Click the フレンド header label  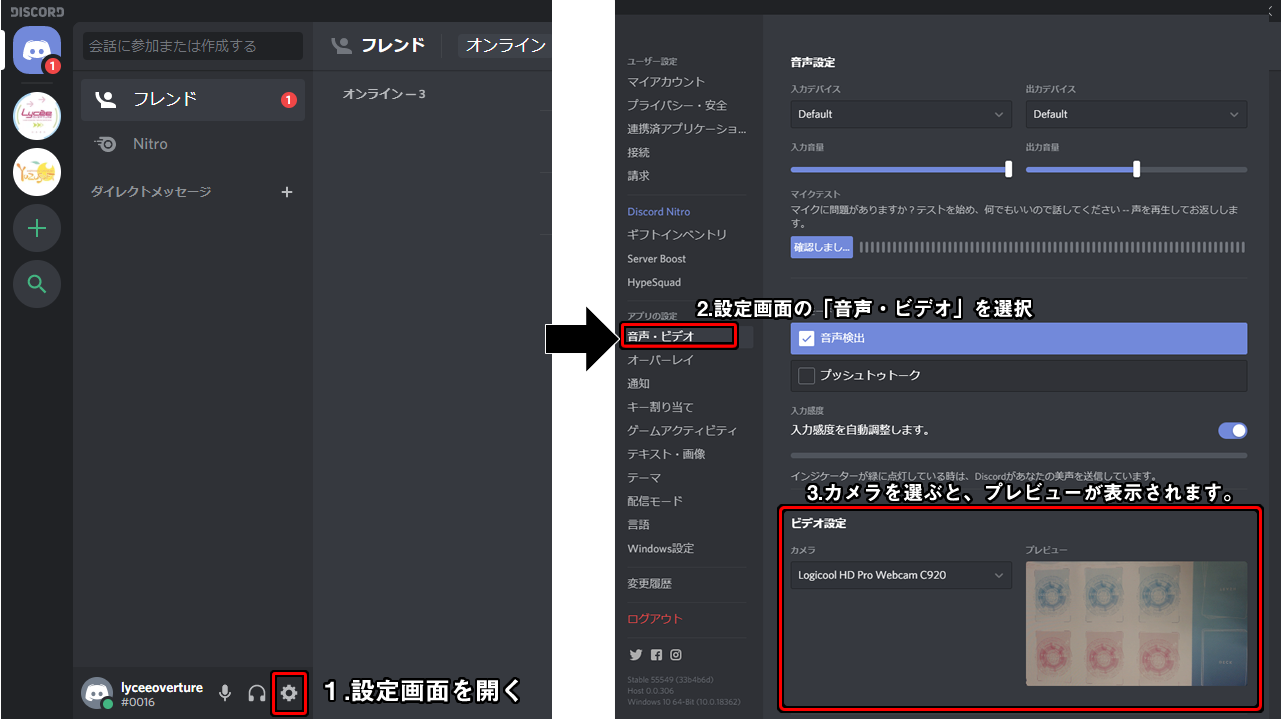pyautogui.click(x=393, y=45)
